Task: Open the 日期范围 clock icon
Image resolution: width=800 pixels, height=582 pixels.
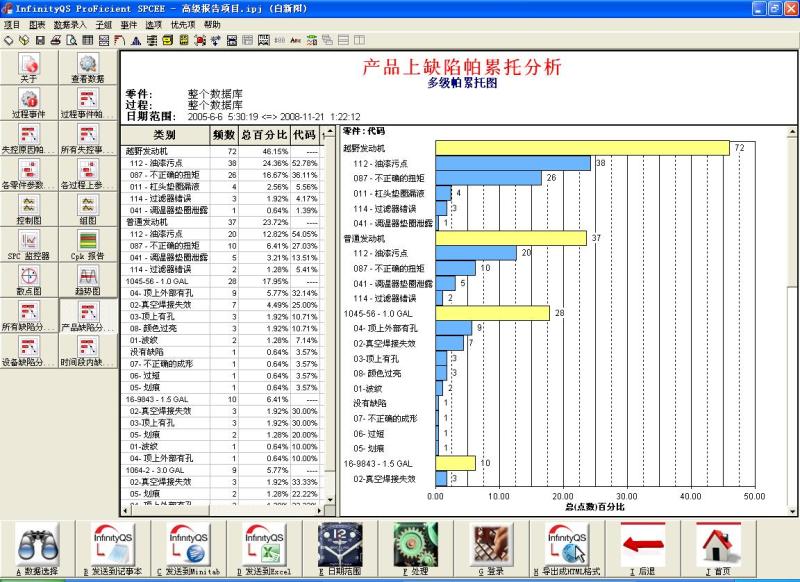Action: coord(340,549)
